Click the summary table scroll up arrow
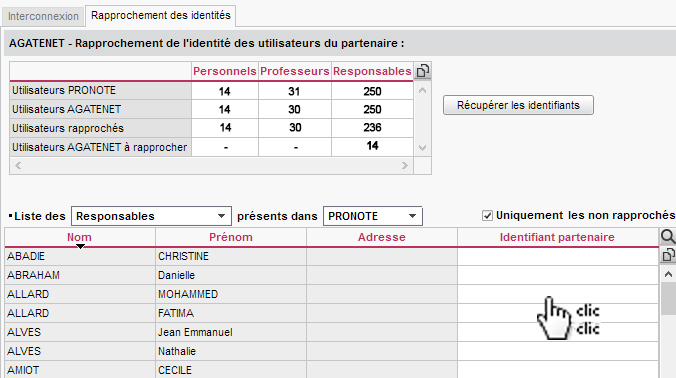Screen dimensions: 676x378 coord(422,90)
